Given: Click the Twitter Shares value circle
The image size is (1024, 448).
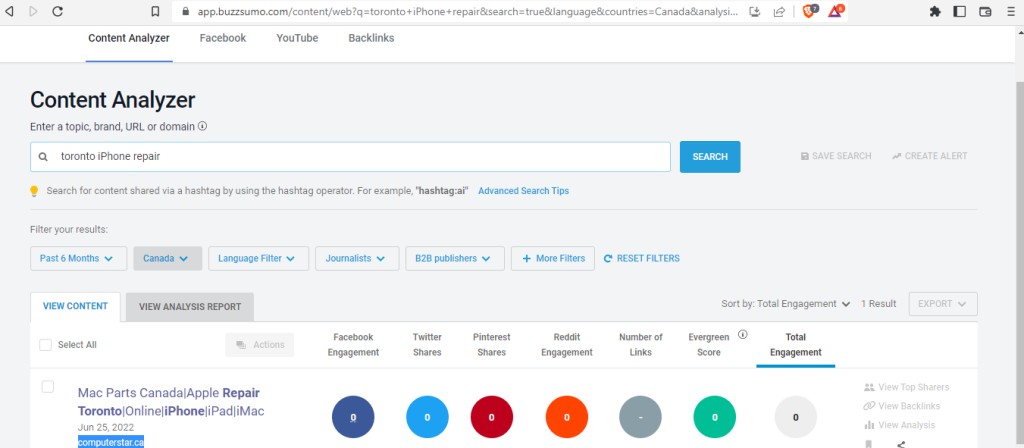Looking at the screenshot, I should click(x=427, y=417).
